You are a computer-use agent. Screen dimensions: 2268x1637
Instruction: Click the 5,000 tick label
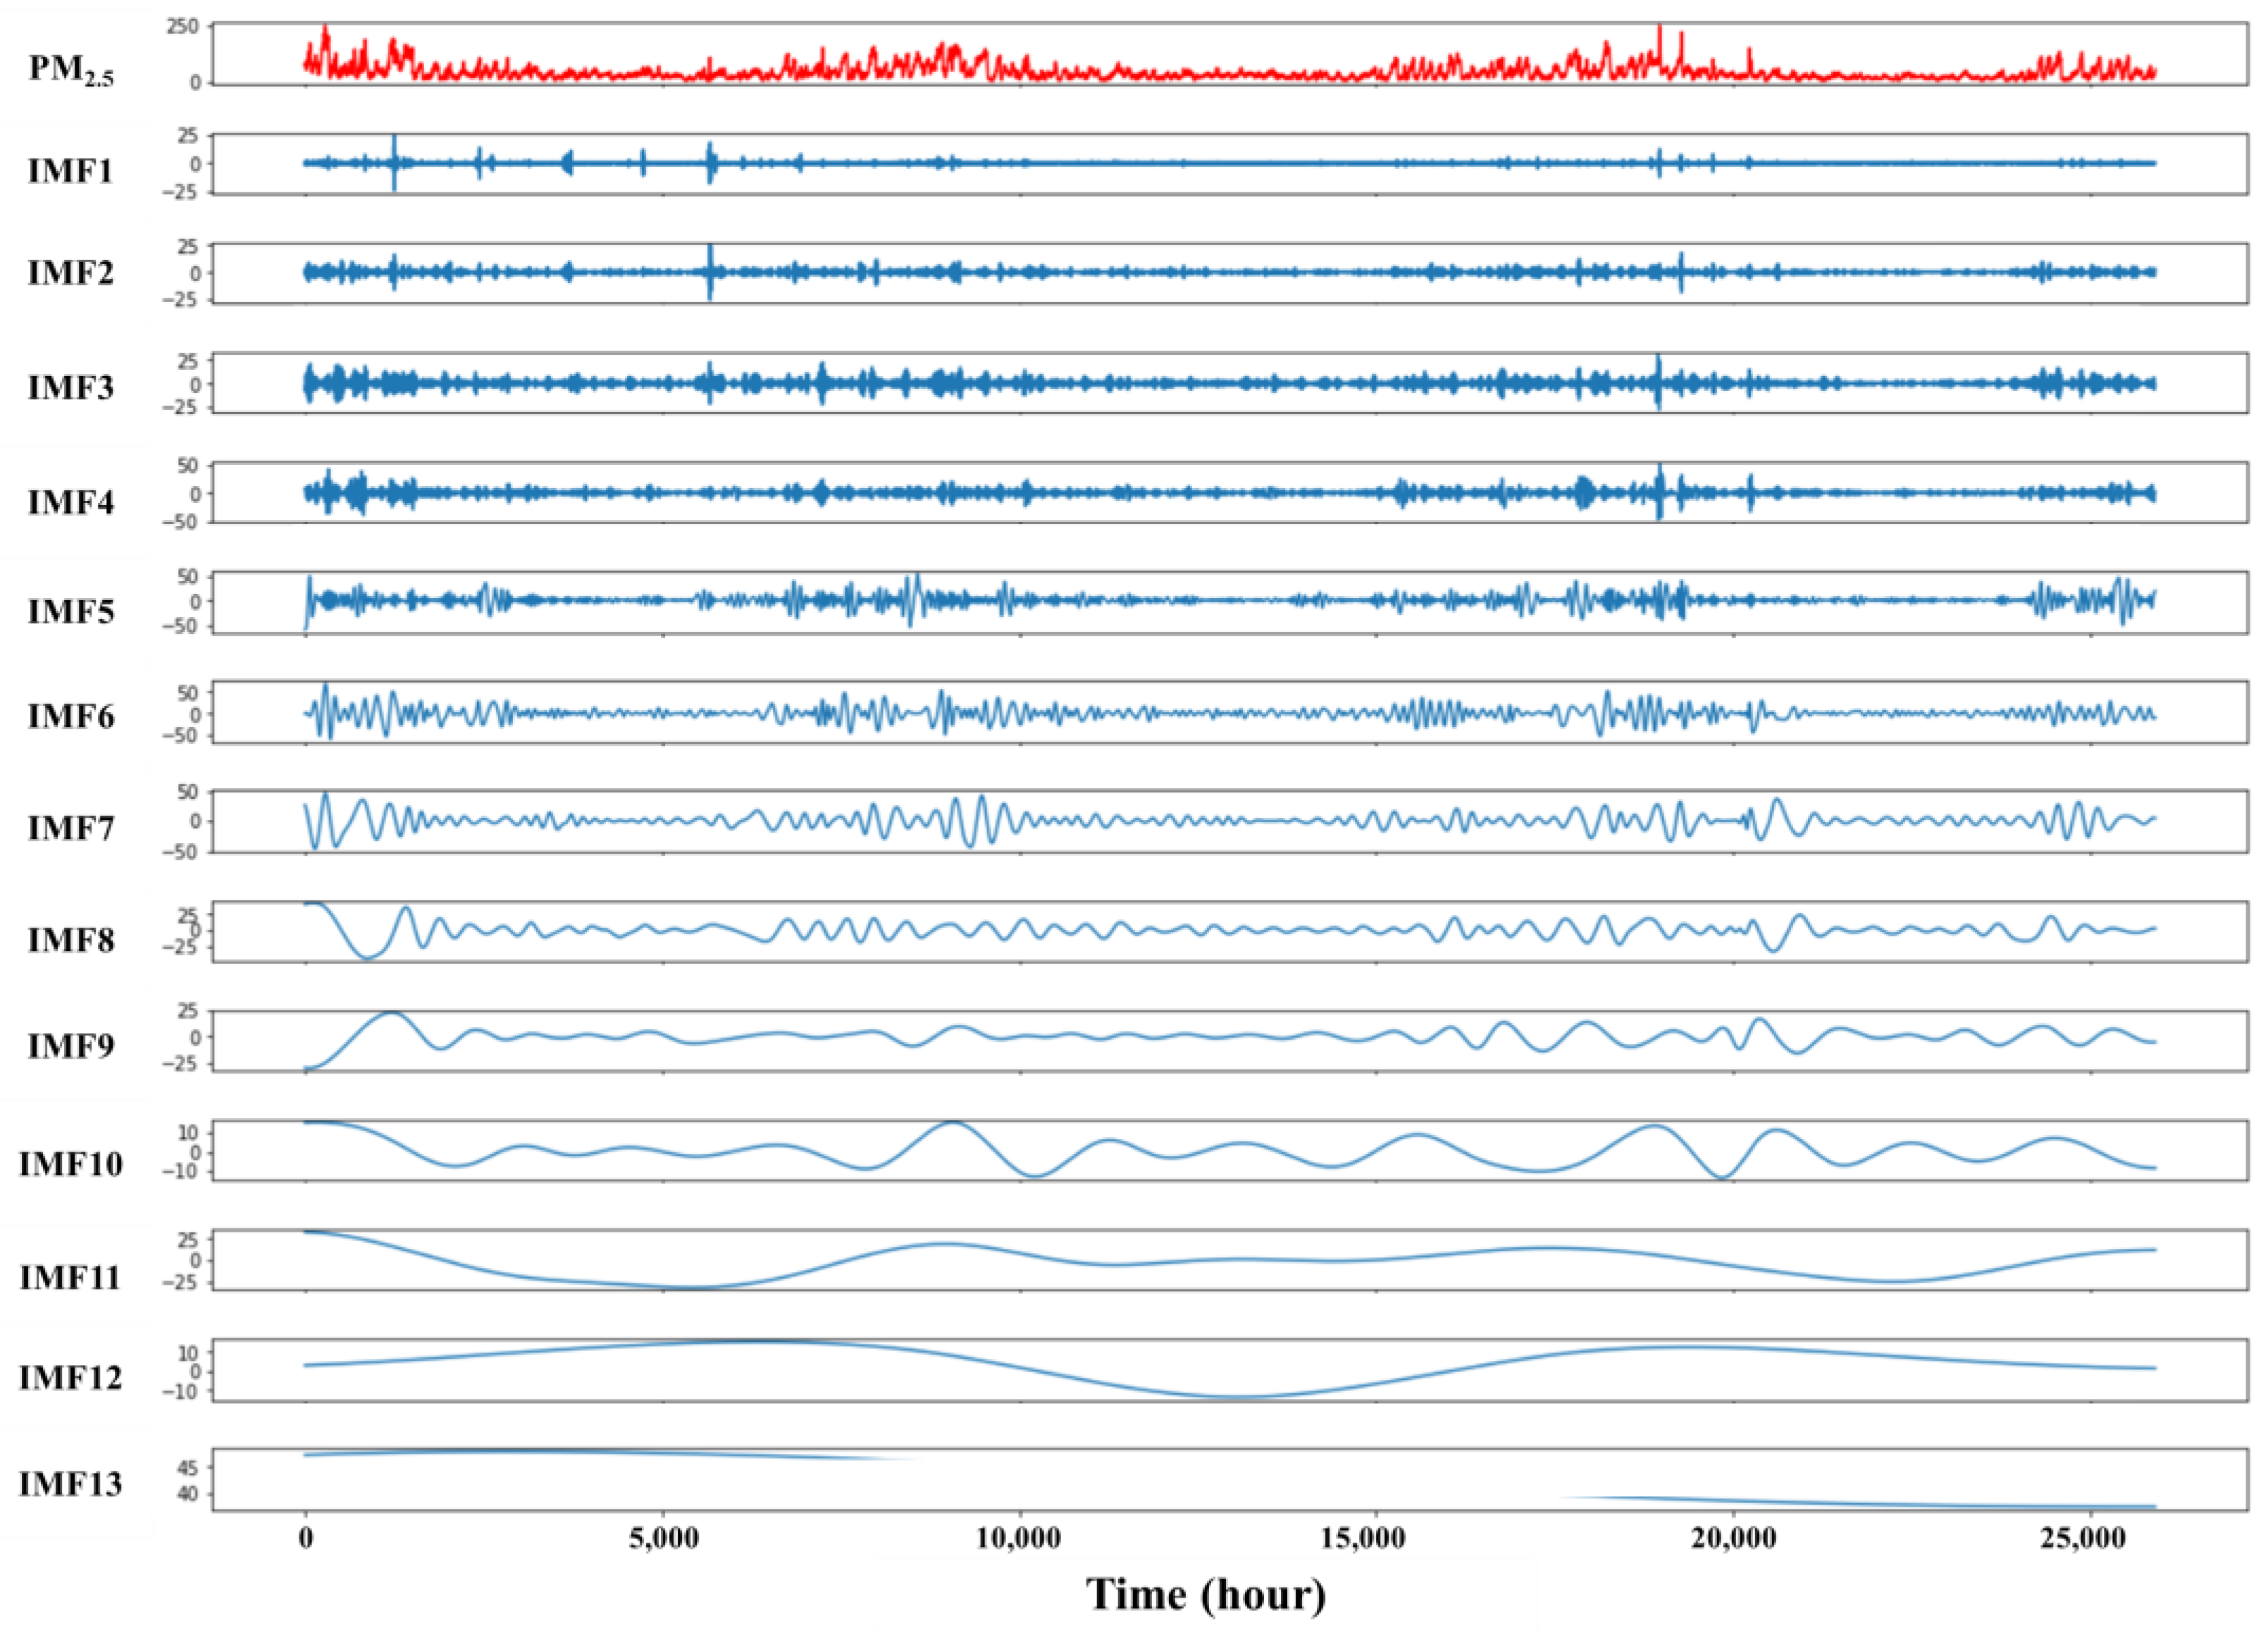(663, 1538)
